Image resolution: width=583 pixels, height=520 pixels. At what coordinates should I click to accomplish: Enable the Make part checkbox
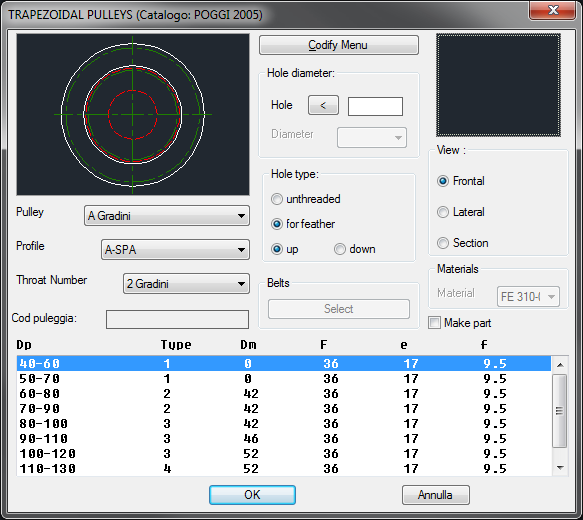[434, 323]
